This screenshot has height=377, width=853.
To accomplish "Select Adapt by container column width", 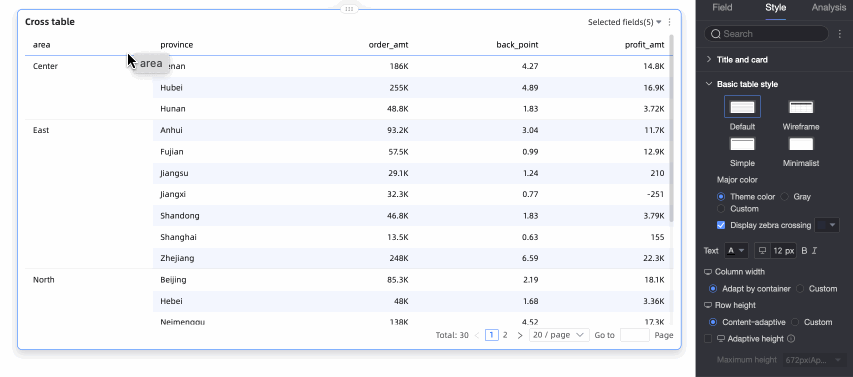I will [713, 288].
